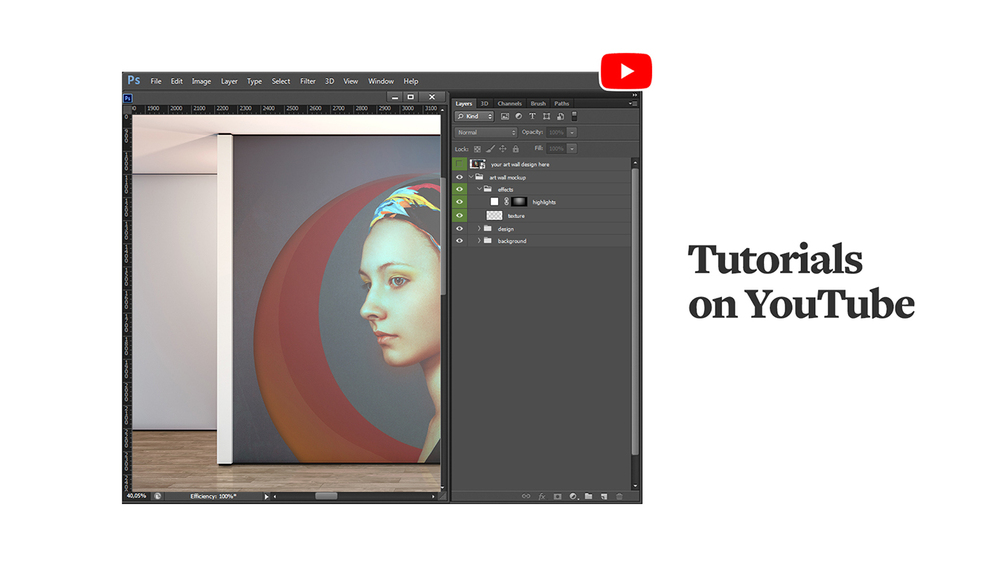Hide the effects group
The image size is (1005, 565).
pos(460,189)
